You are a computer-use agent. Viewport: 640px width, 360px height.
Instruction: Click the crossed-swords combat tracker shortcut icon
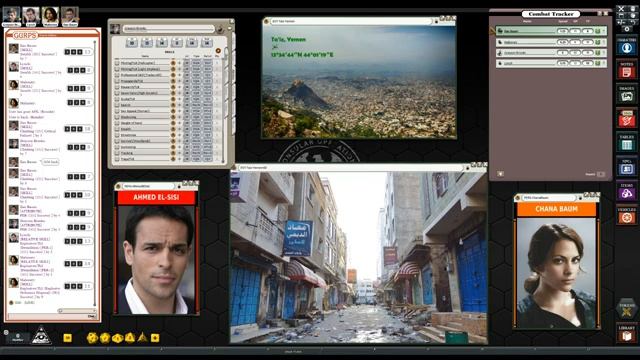[x=621, y=9]
